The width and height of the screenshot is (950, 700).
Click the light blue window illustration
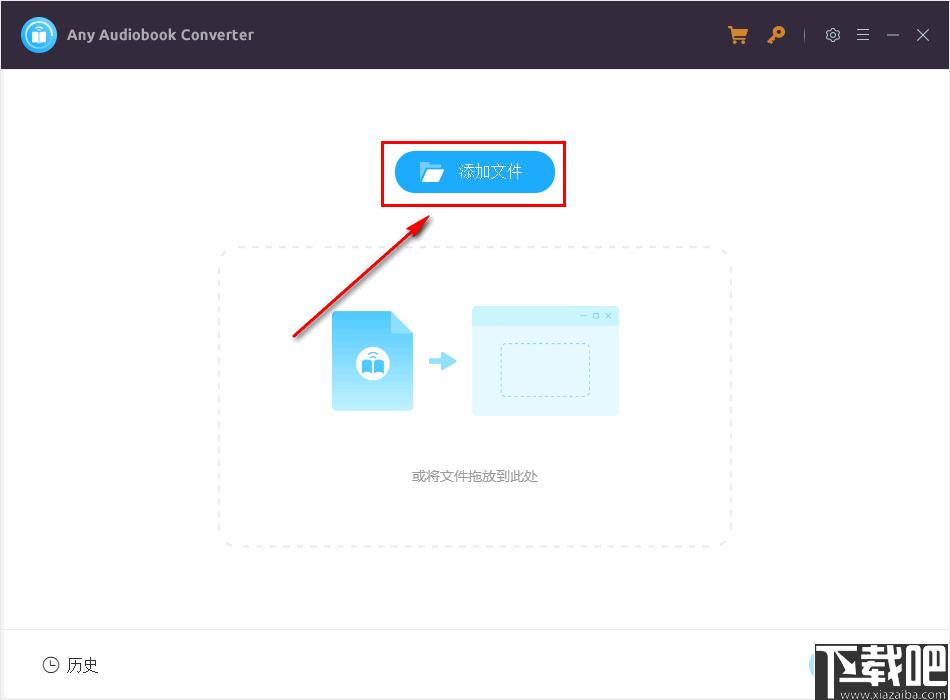(545, 361)
